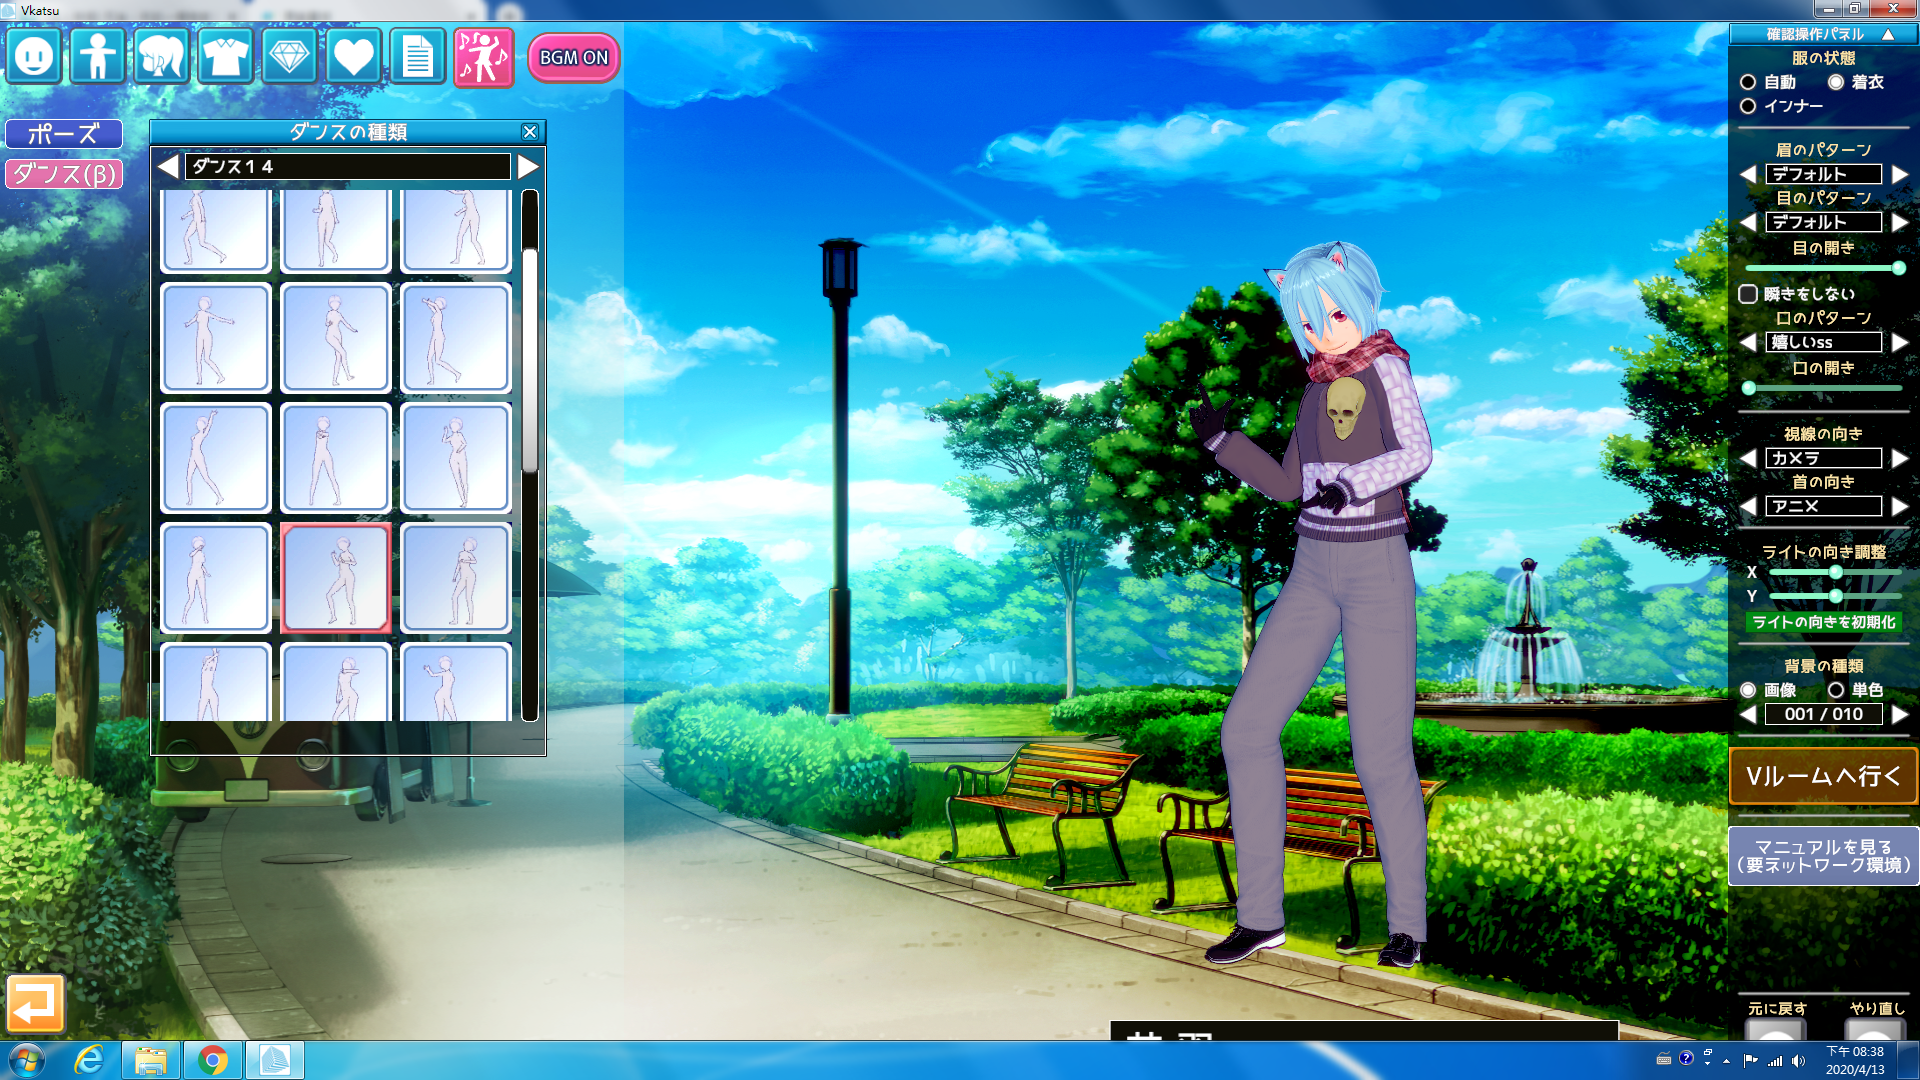1920x1080 pixels.
Task: Select first dance thumbnail in third row
Action: [216, 458]
